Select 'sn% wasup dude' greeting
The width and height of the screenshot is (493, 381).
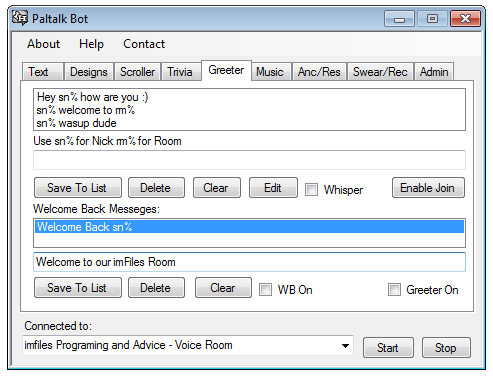249,123
